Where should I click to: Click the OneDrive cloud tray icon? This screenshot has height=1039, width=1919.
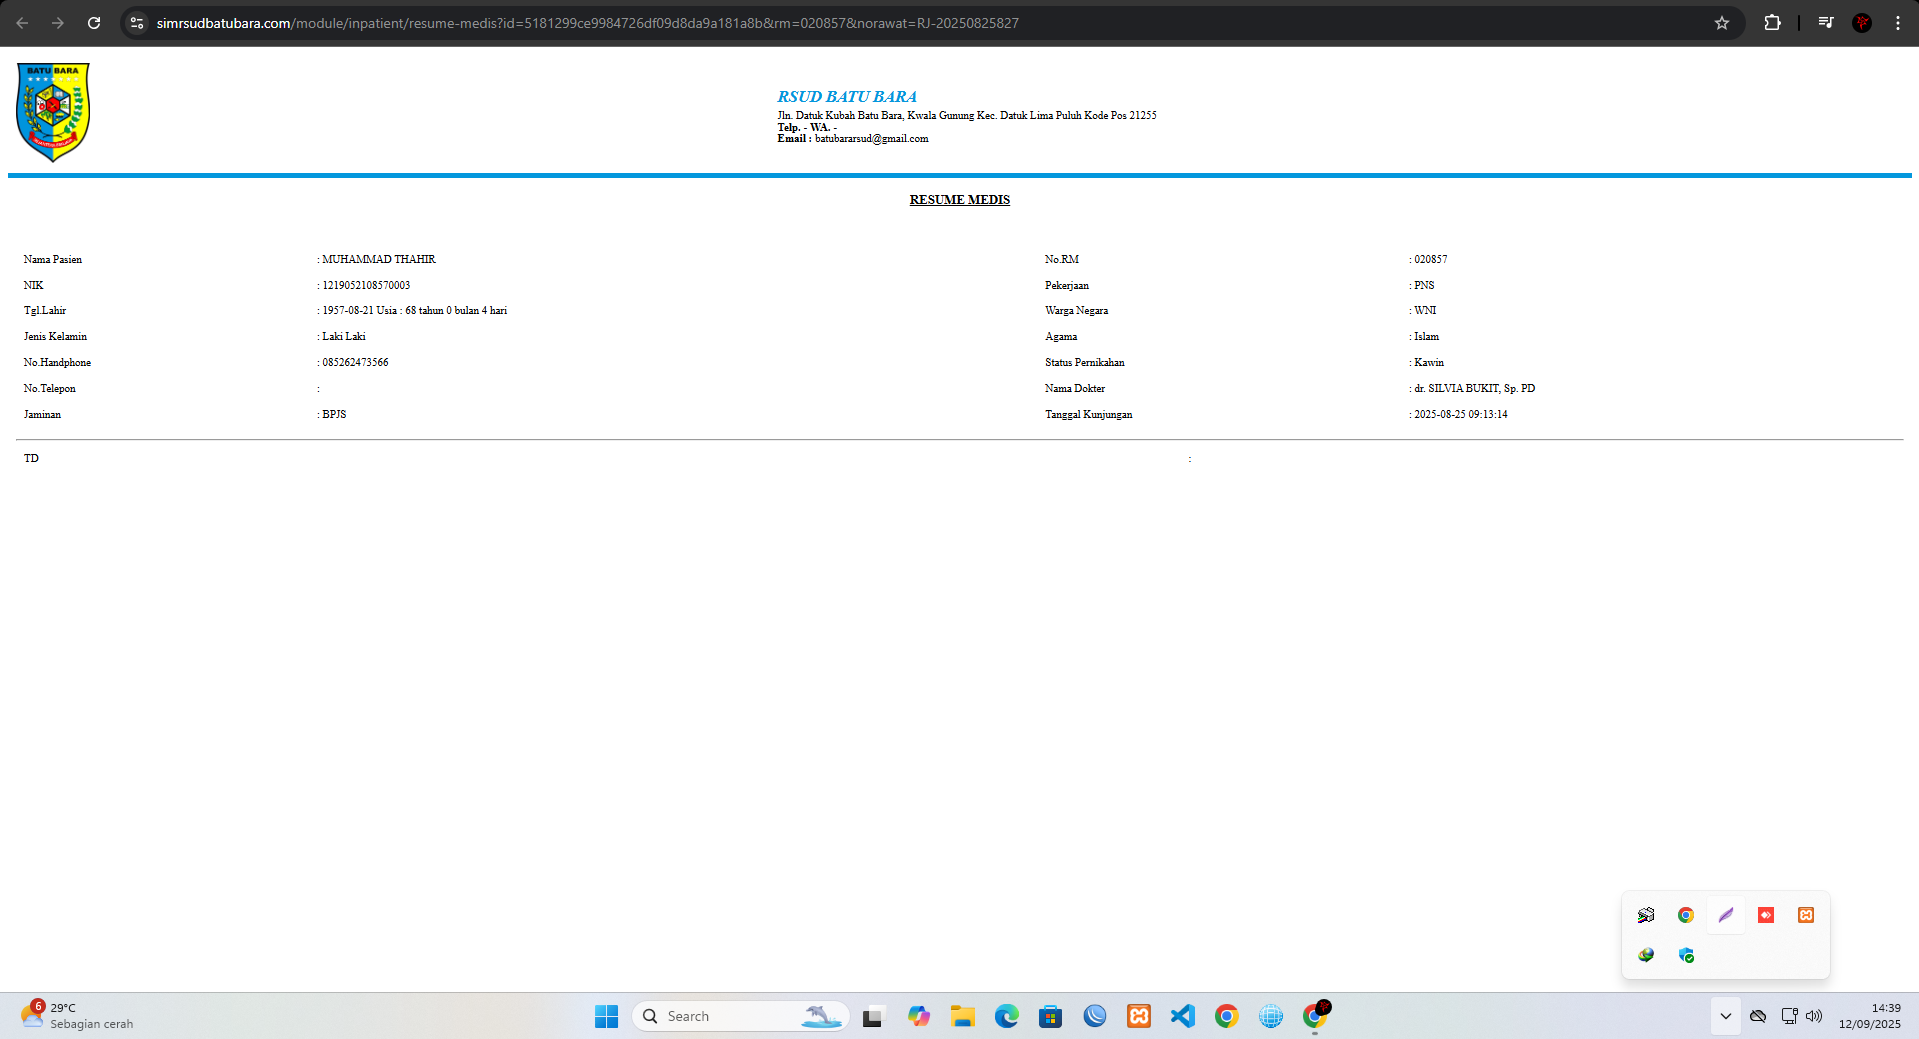pos(1758,1016)
